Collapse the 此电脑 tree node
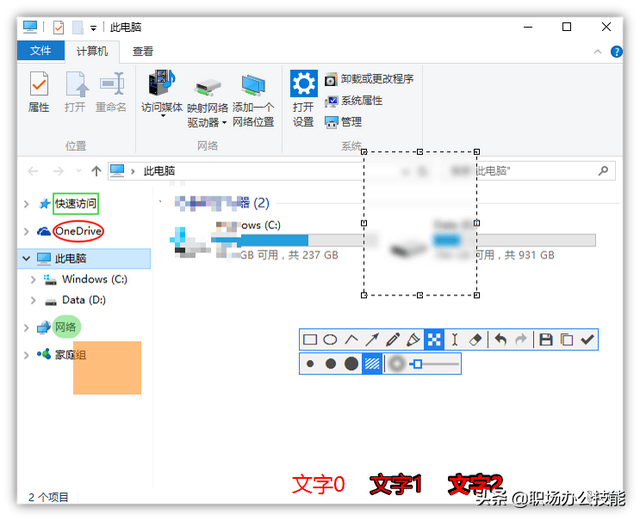 pos(26,258)
